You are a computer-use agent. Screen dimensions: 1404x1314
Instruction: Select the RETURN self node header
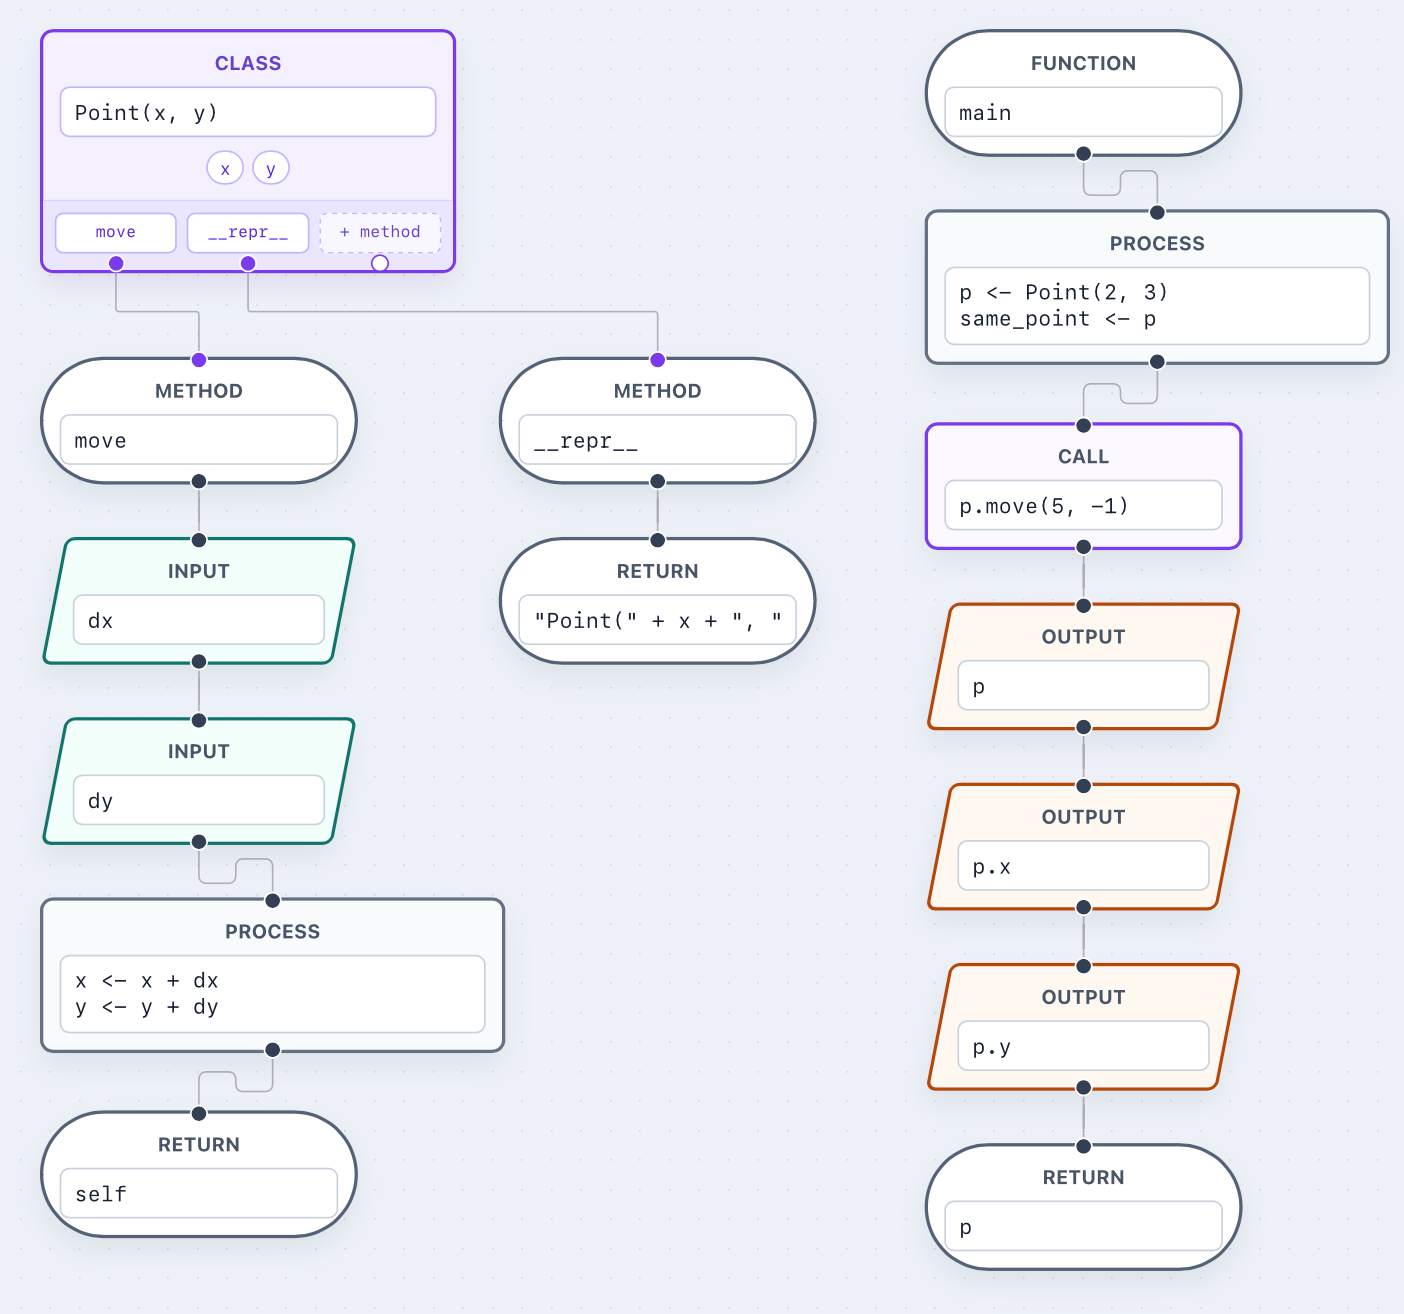199,1144
